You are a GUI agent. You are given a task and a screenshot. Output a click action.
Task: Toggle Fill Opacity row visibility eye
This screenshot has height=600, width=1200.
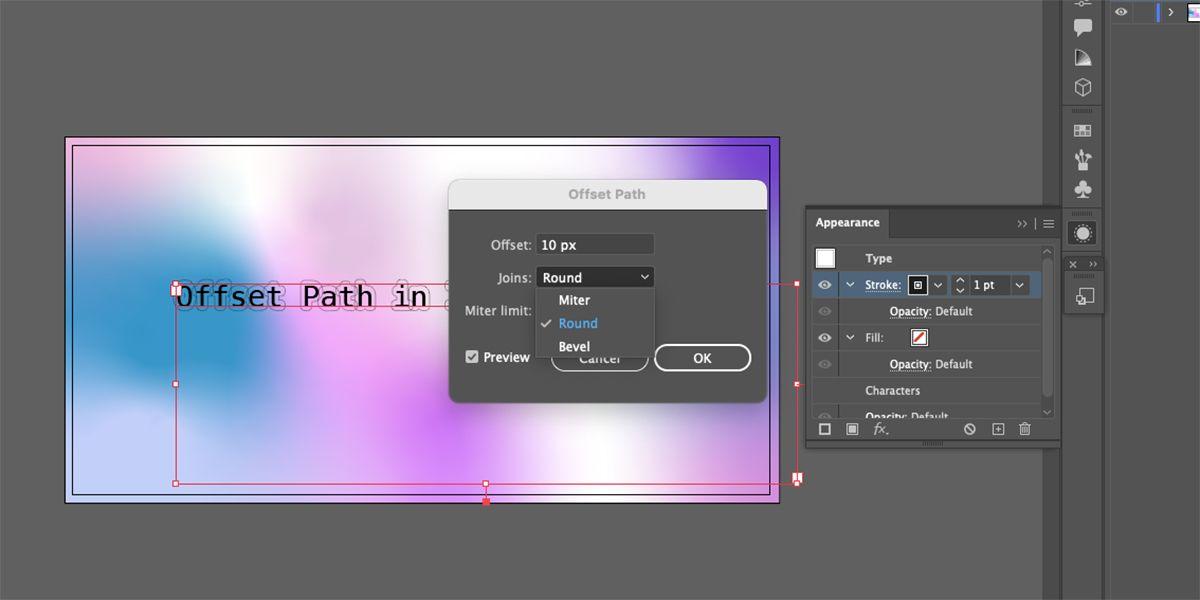[x=825, y=364]
